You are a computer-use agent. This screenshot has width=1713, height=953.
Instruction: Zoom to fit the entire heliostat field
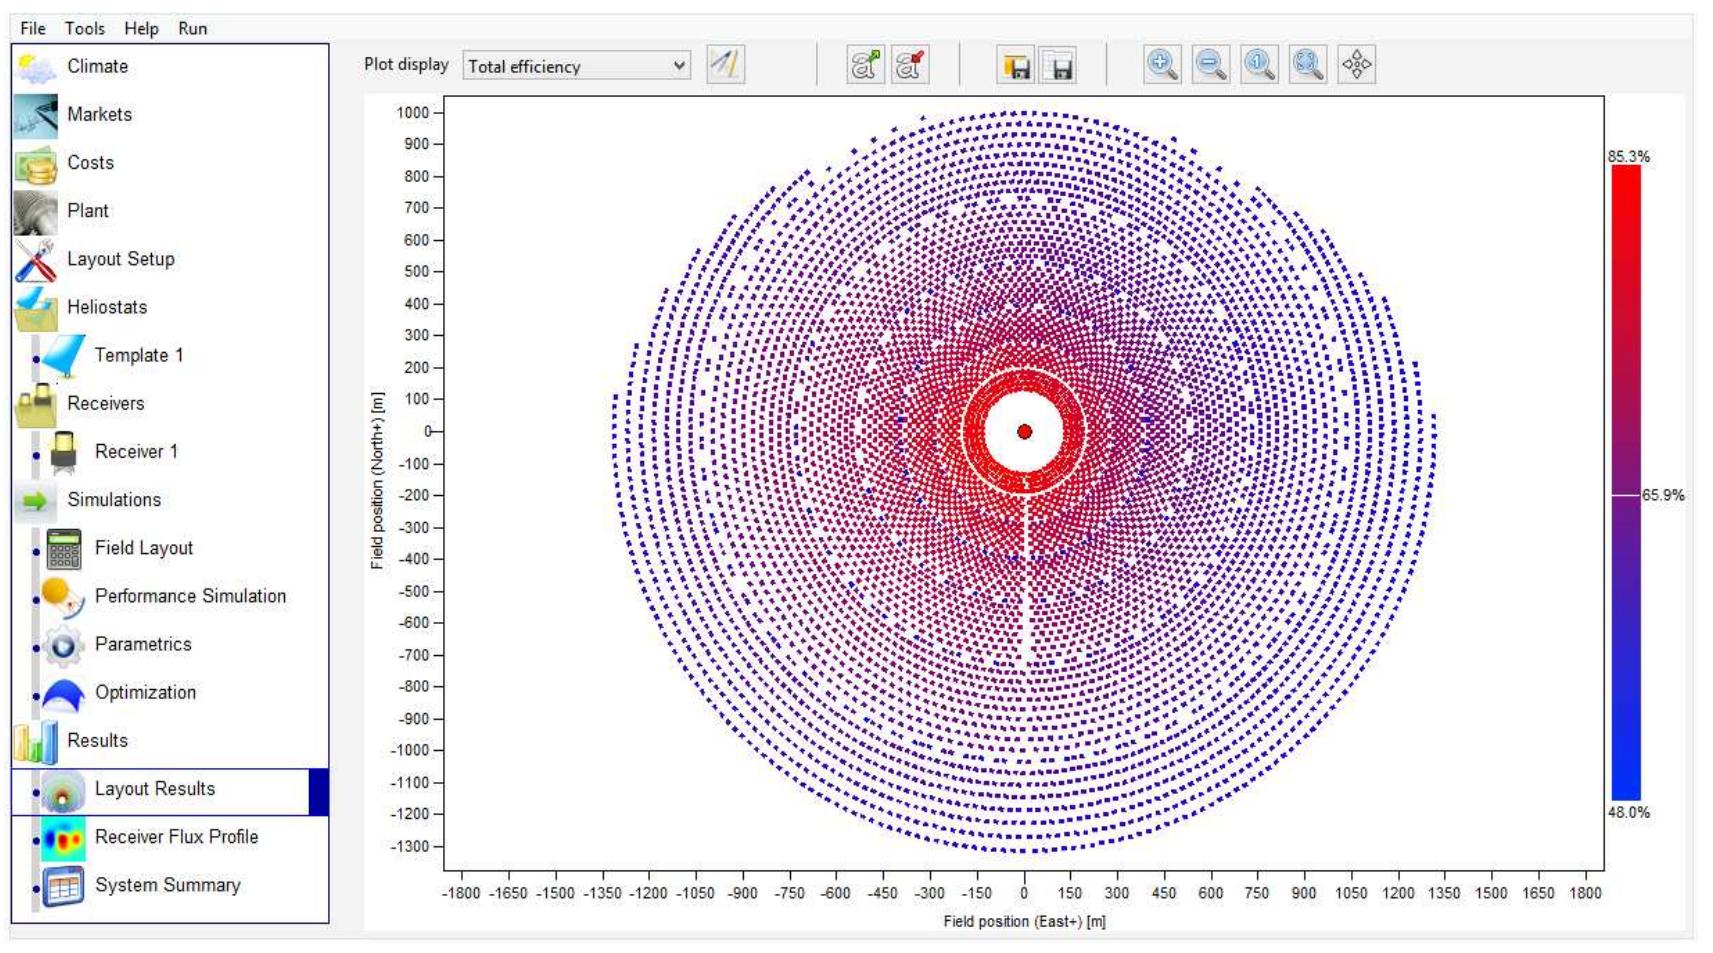(x=1306, y=66)
